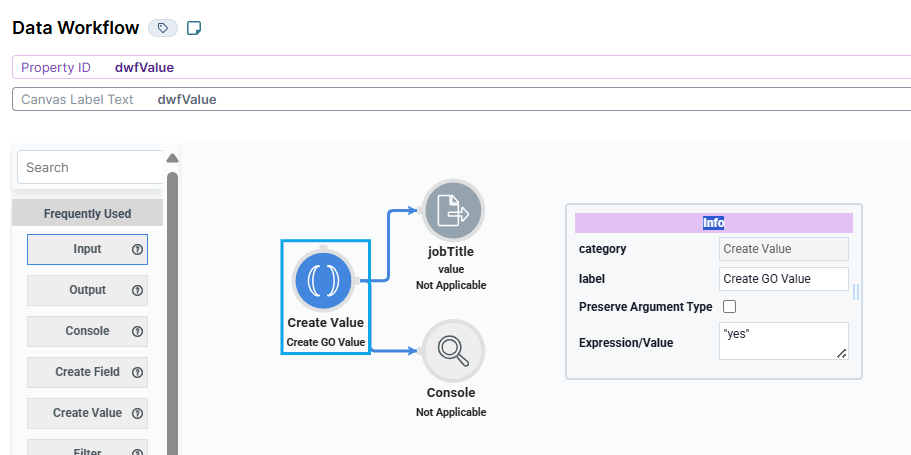Click the Data Workflow heading
Image resolution: width=911 pixels, height=455 pixels.
click(x=76, y=28)
